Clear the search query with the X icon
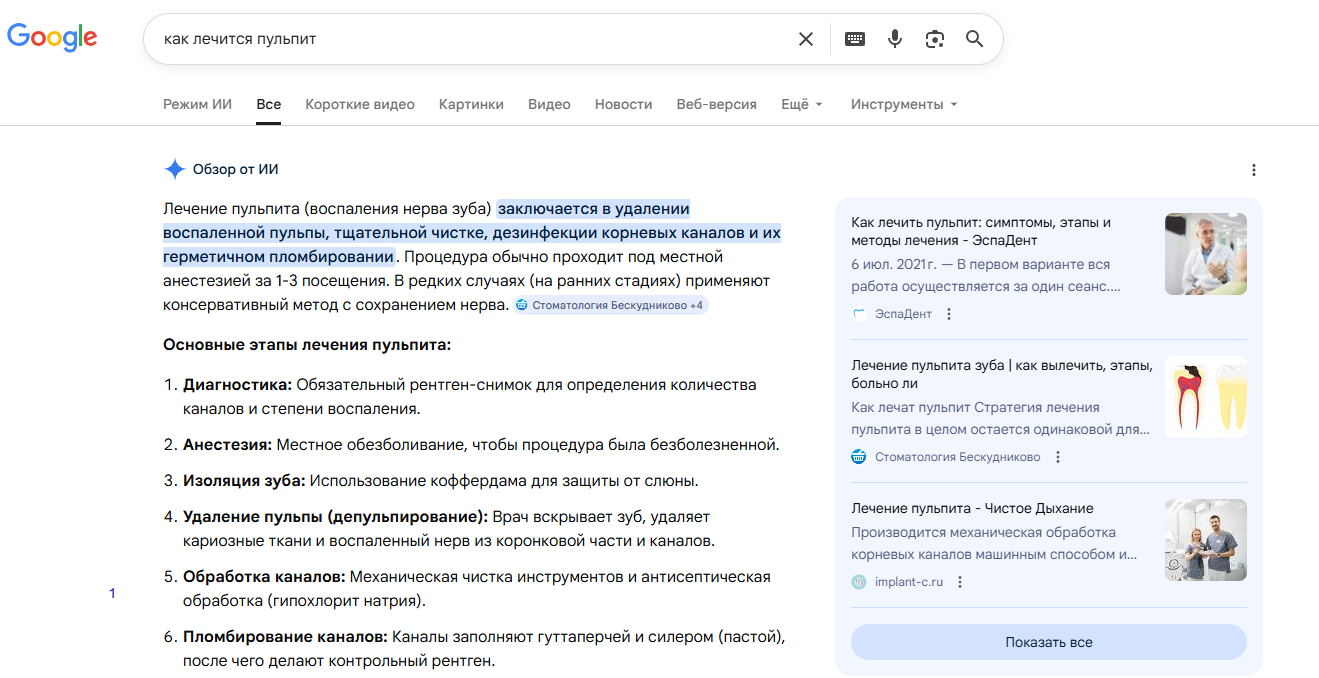1319x678 pixels. (x=806, y=38)
